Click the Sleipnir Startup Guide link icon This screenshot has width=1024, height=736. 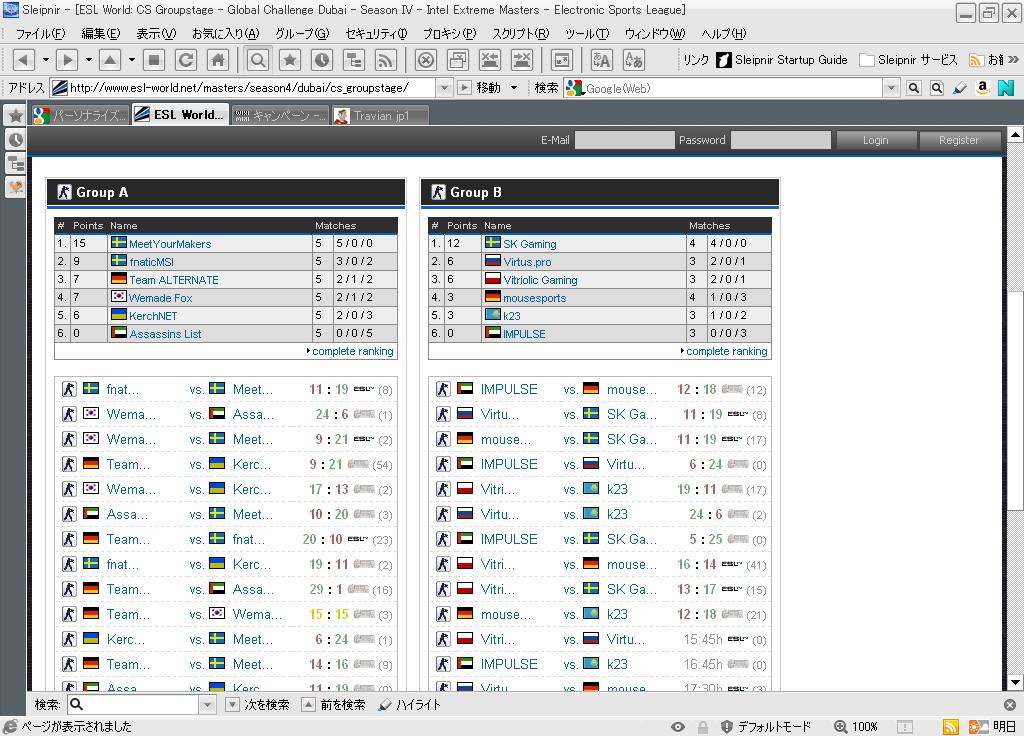coord(724,60)
